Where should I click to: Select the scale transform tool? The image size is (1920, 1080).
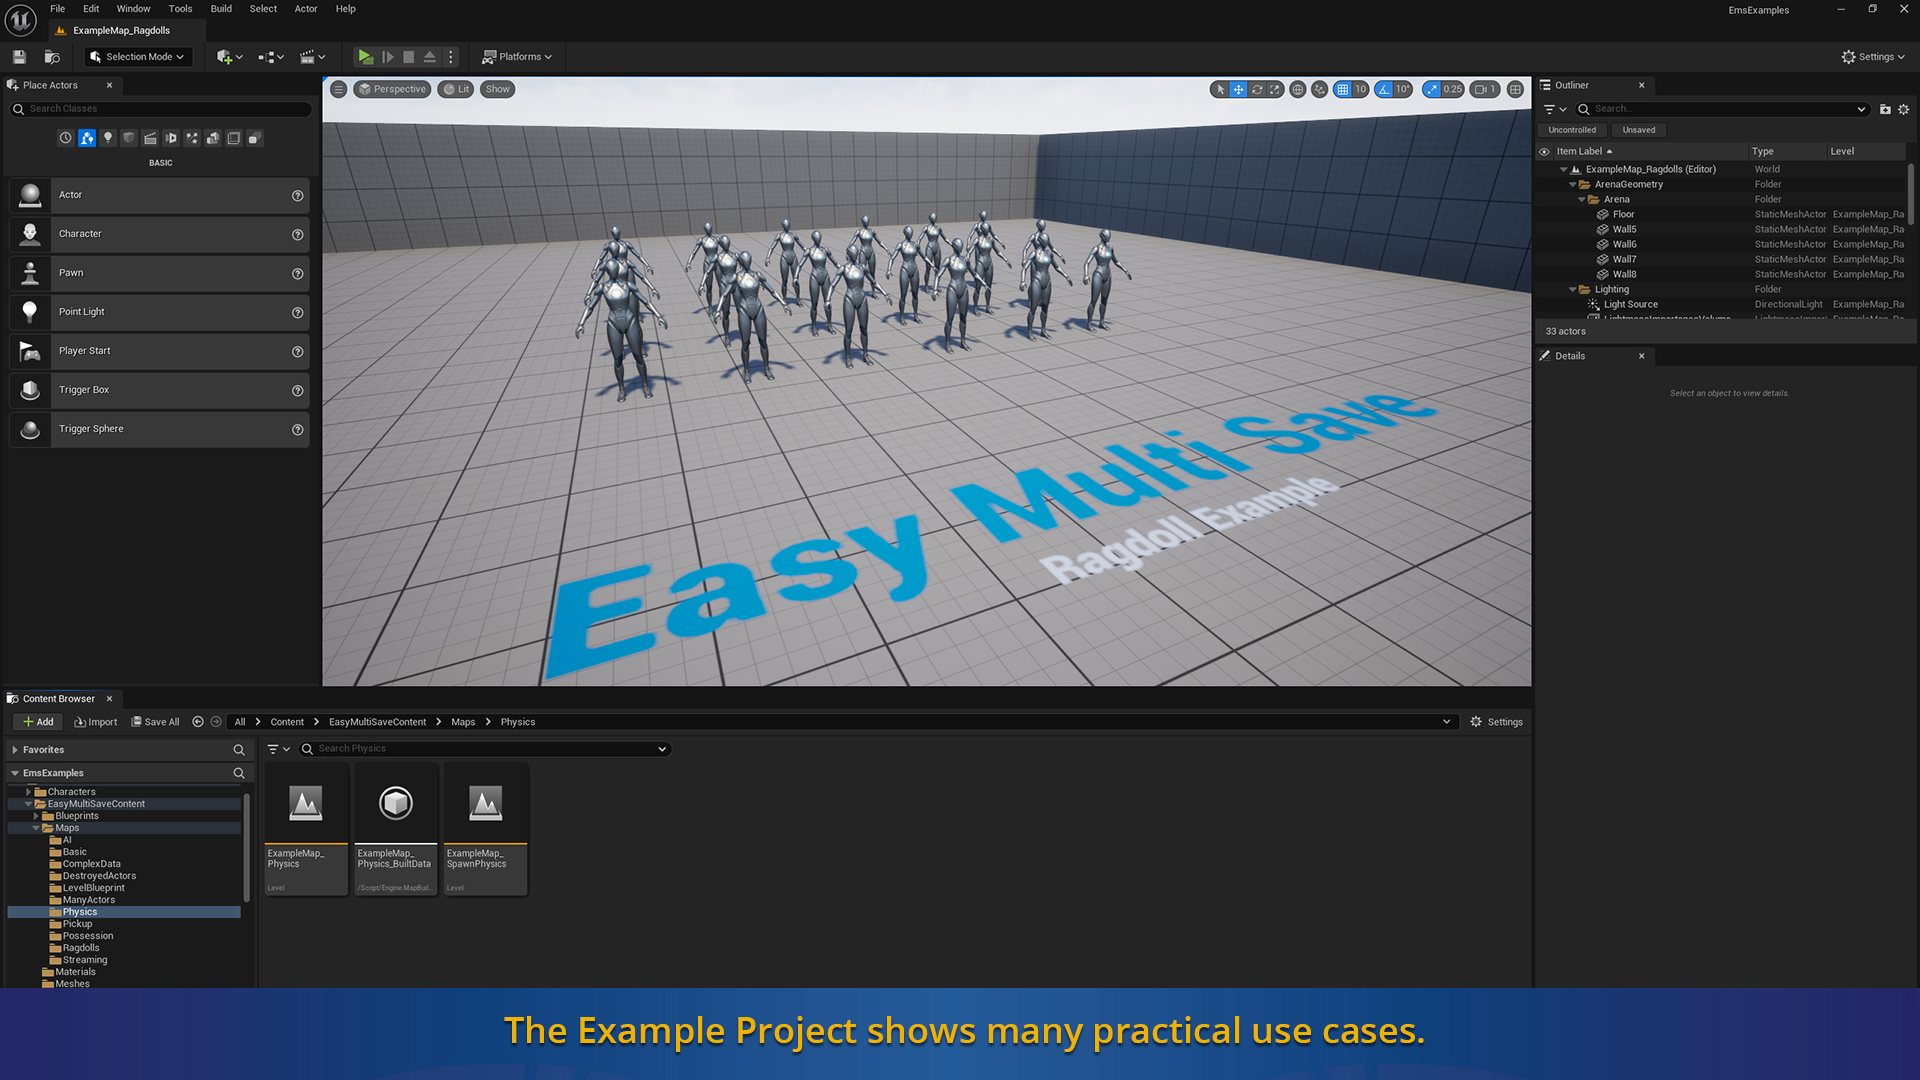pyautogui.click(x=1275, y=89)
